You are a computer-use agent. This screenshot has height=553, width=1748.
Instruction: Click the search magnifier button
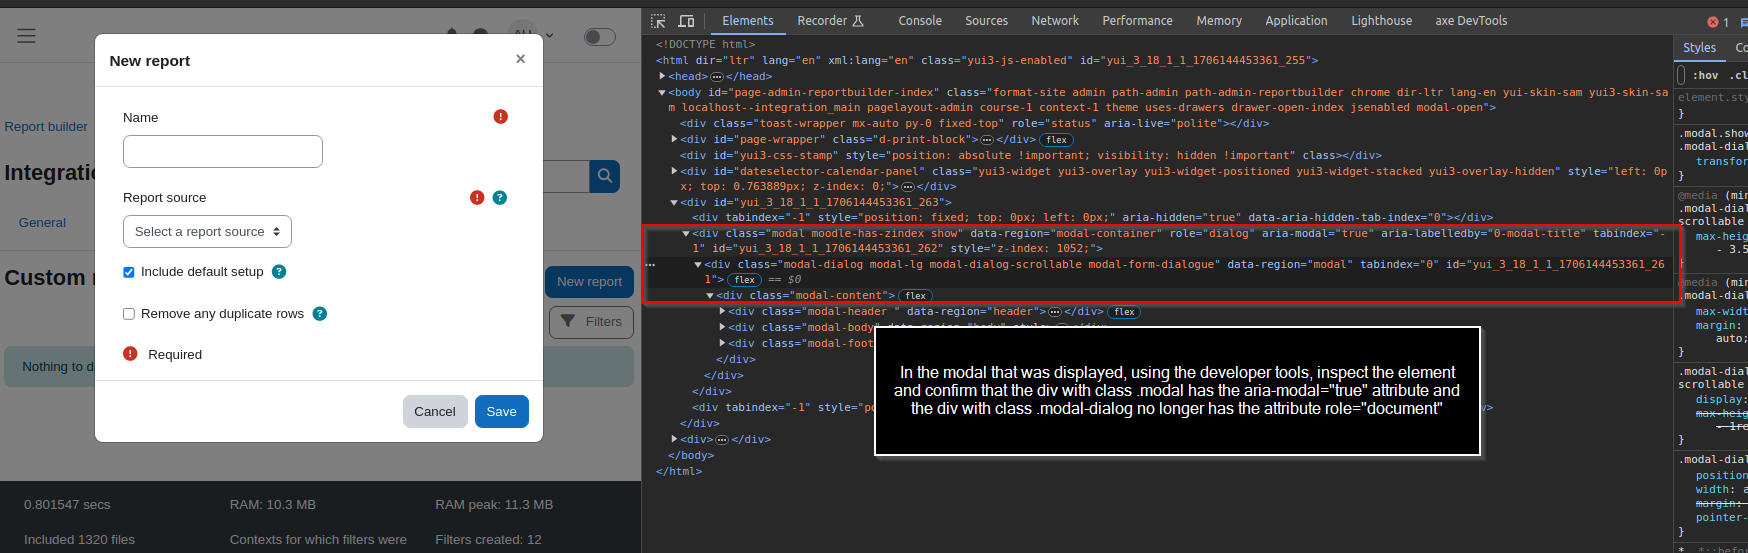point(605,176)
